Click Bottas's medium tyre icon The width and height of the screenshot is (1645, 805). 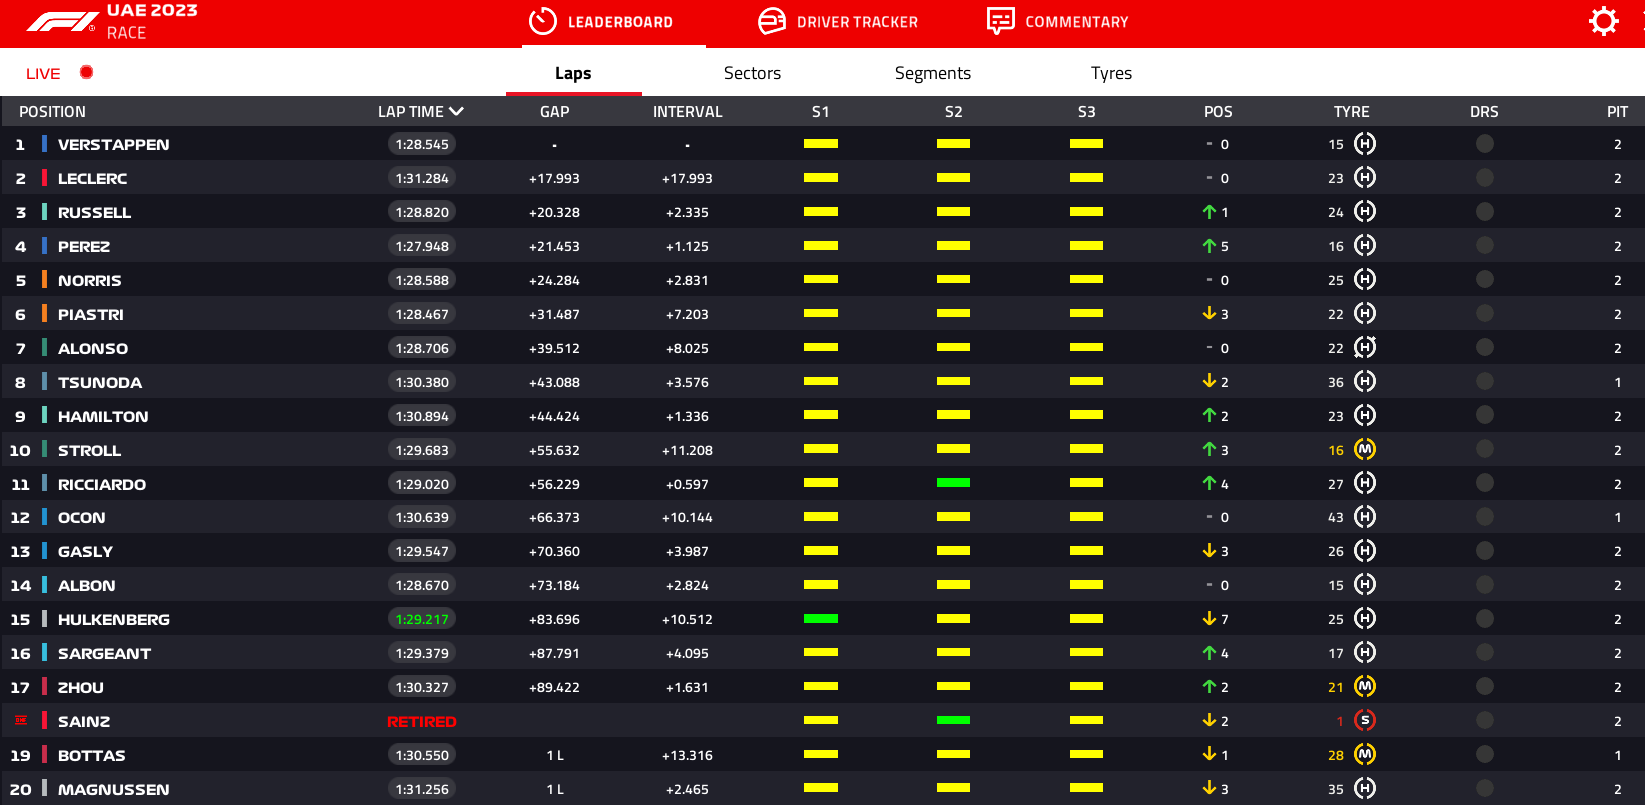click(1365, 754)
